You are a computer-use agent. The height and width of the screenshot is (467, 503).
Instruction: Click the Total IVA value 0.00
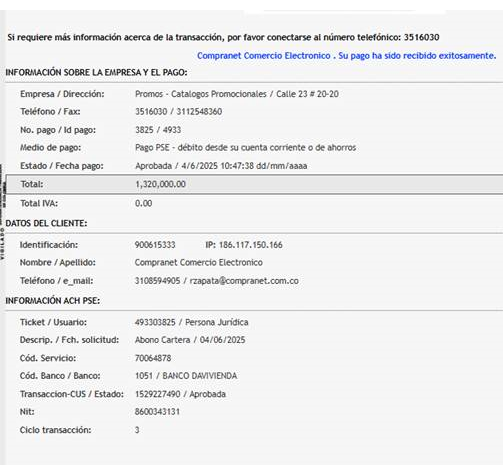[144, 203]
